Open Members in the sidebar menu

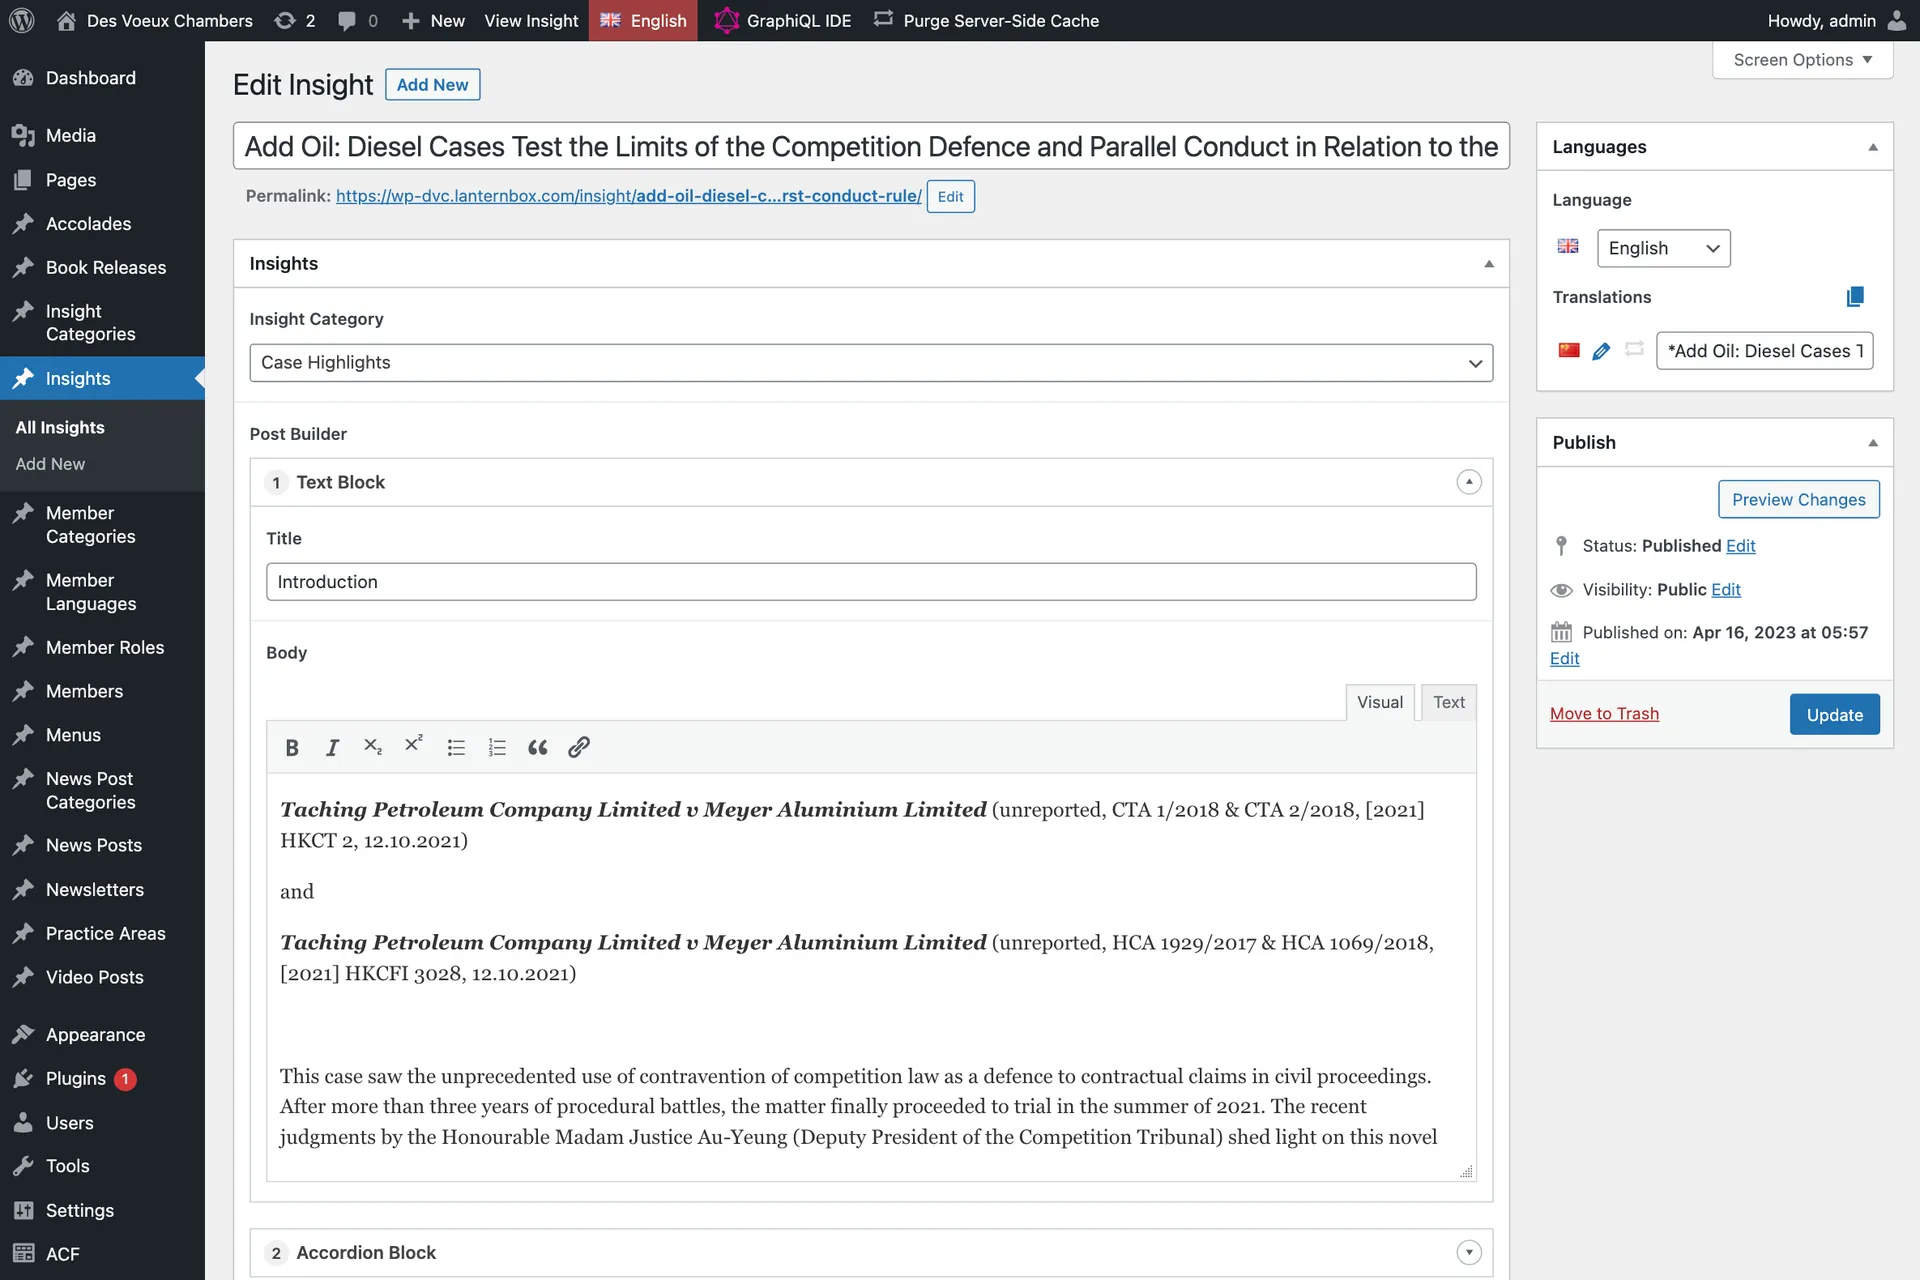tap(84, 691)
